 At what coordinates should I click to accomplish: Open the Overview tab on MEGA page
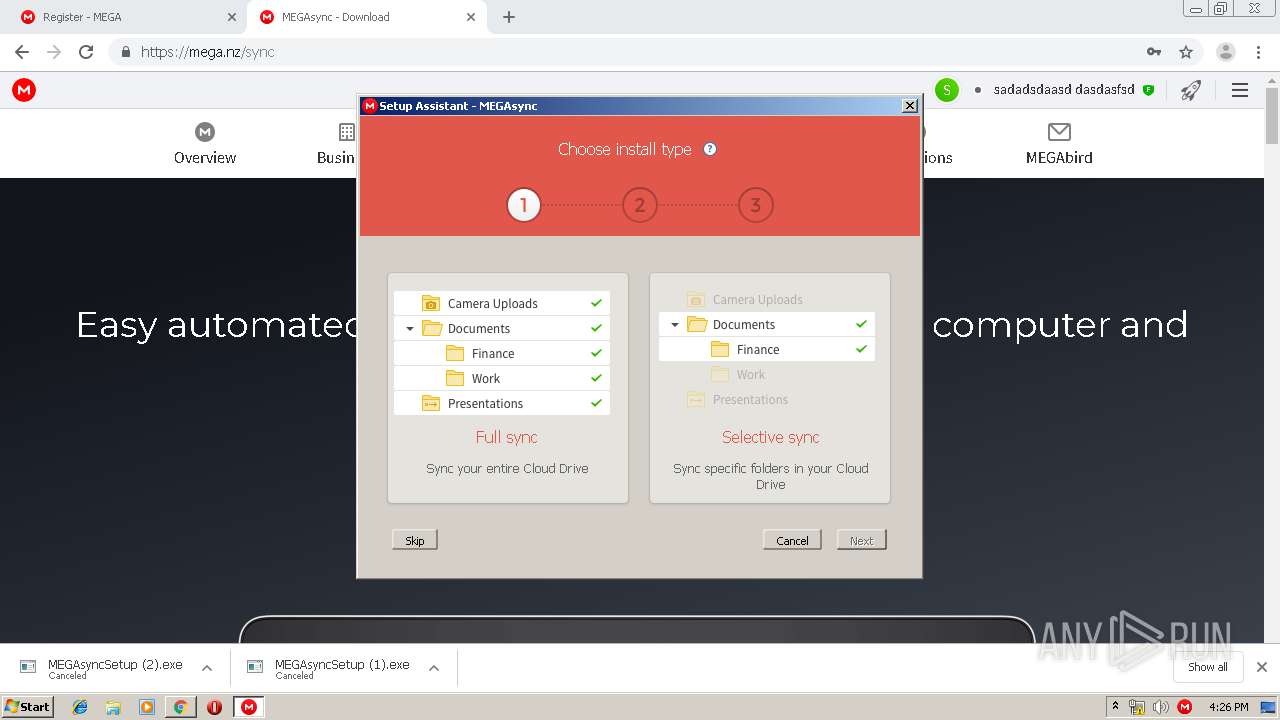click(205, 144)
